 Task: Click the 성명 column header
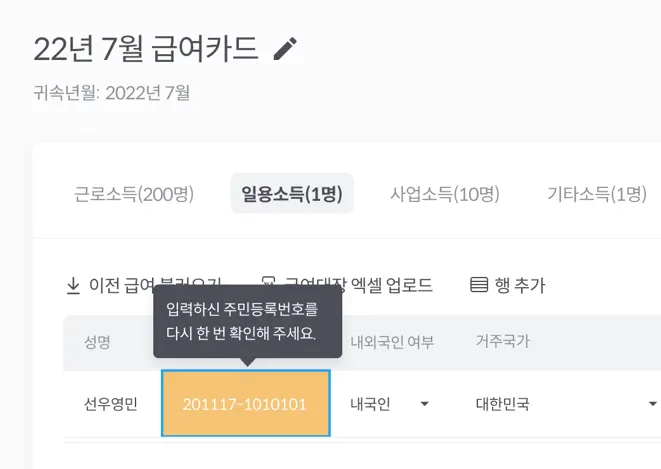tap(98, 341)
